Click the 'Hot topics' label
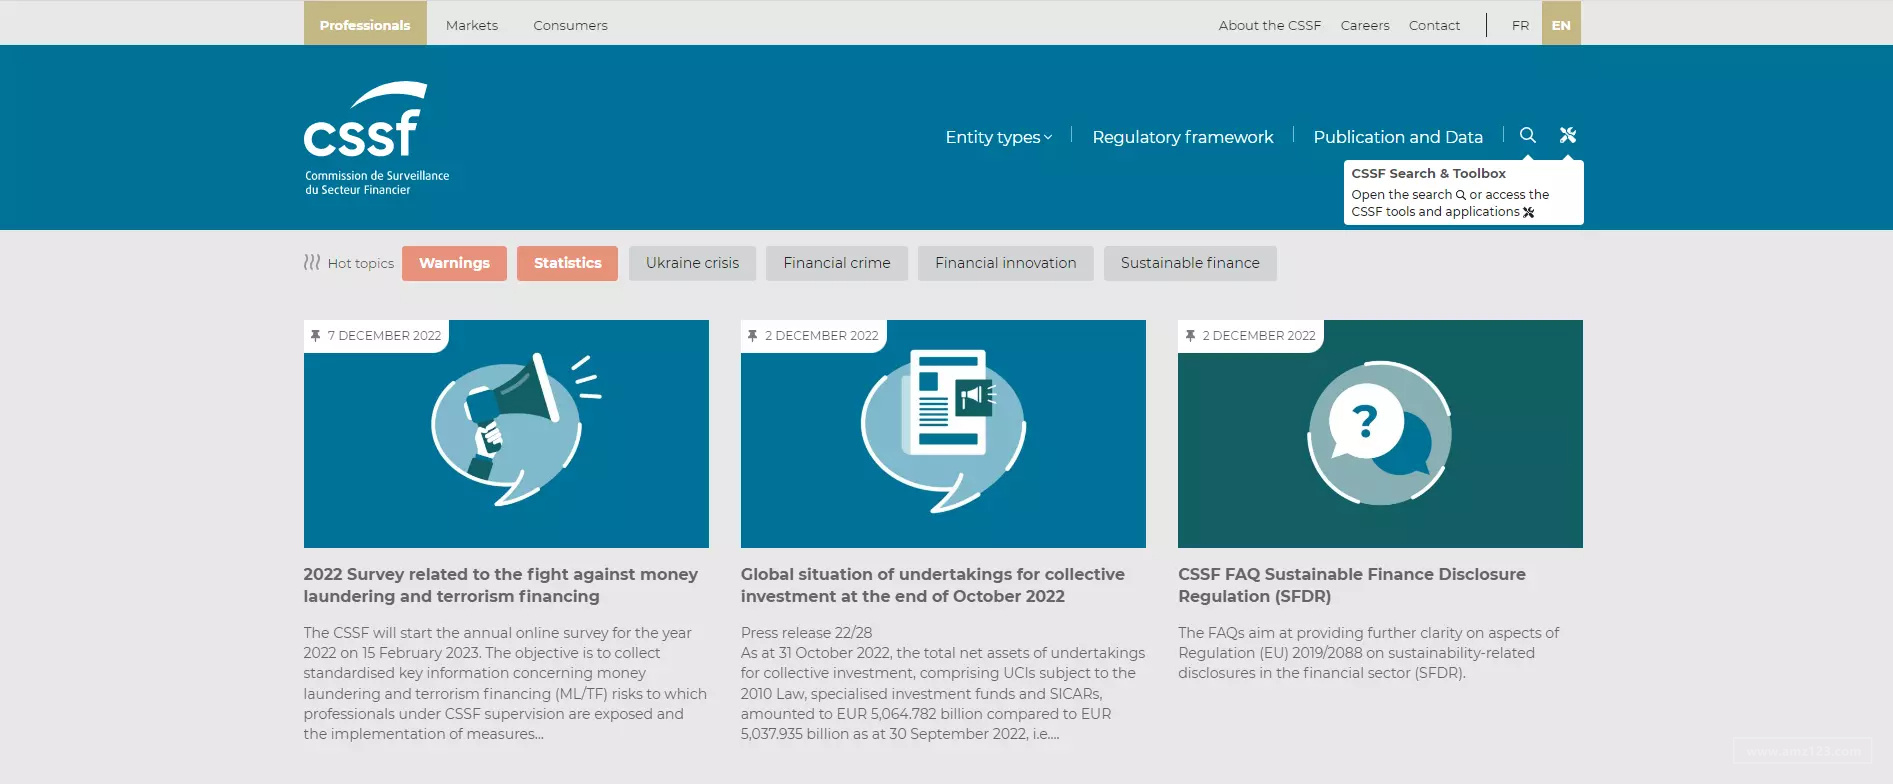This screenshot has height=784, width=1893. [361, 263]
